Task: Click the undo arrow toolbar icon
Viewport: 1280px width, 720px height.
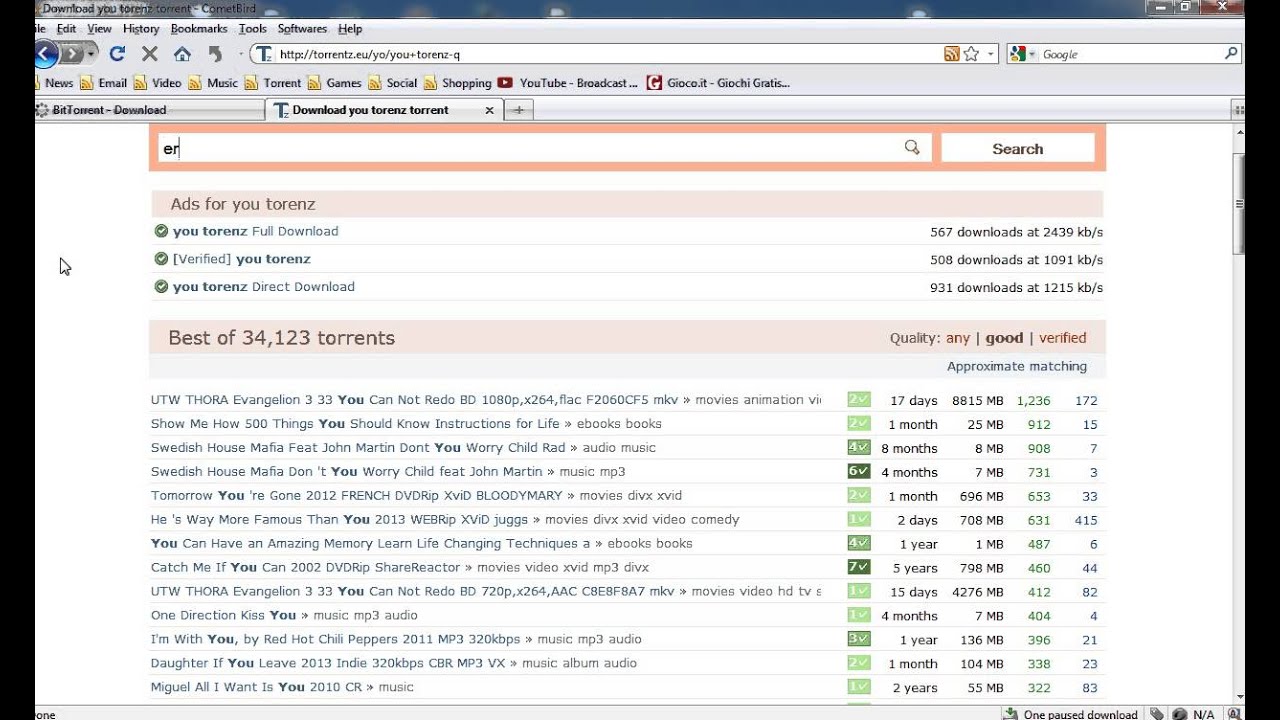Action: pos(214,54)
